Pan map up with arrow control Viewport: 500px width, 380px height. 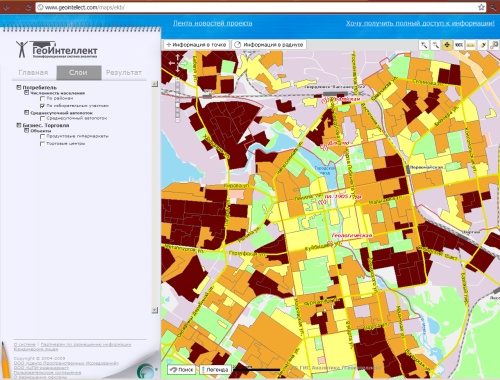[x=177, y=57]
